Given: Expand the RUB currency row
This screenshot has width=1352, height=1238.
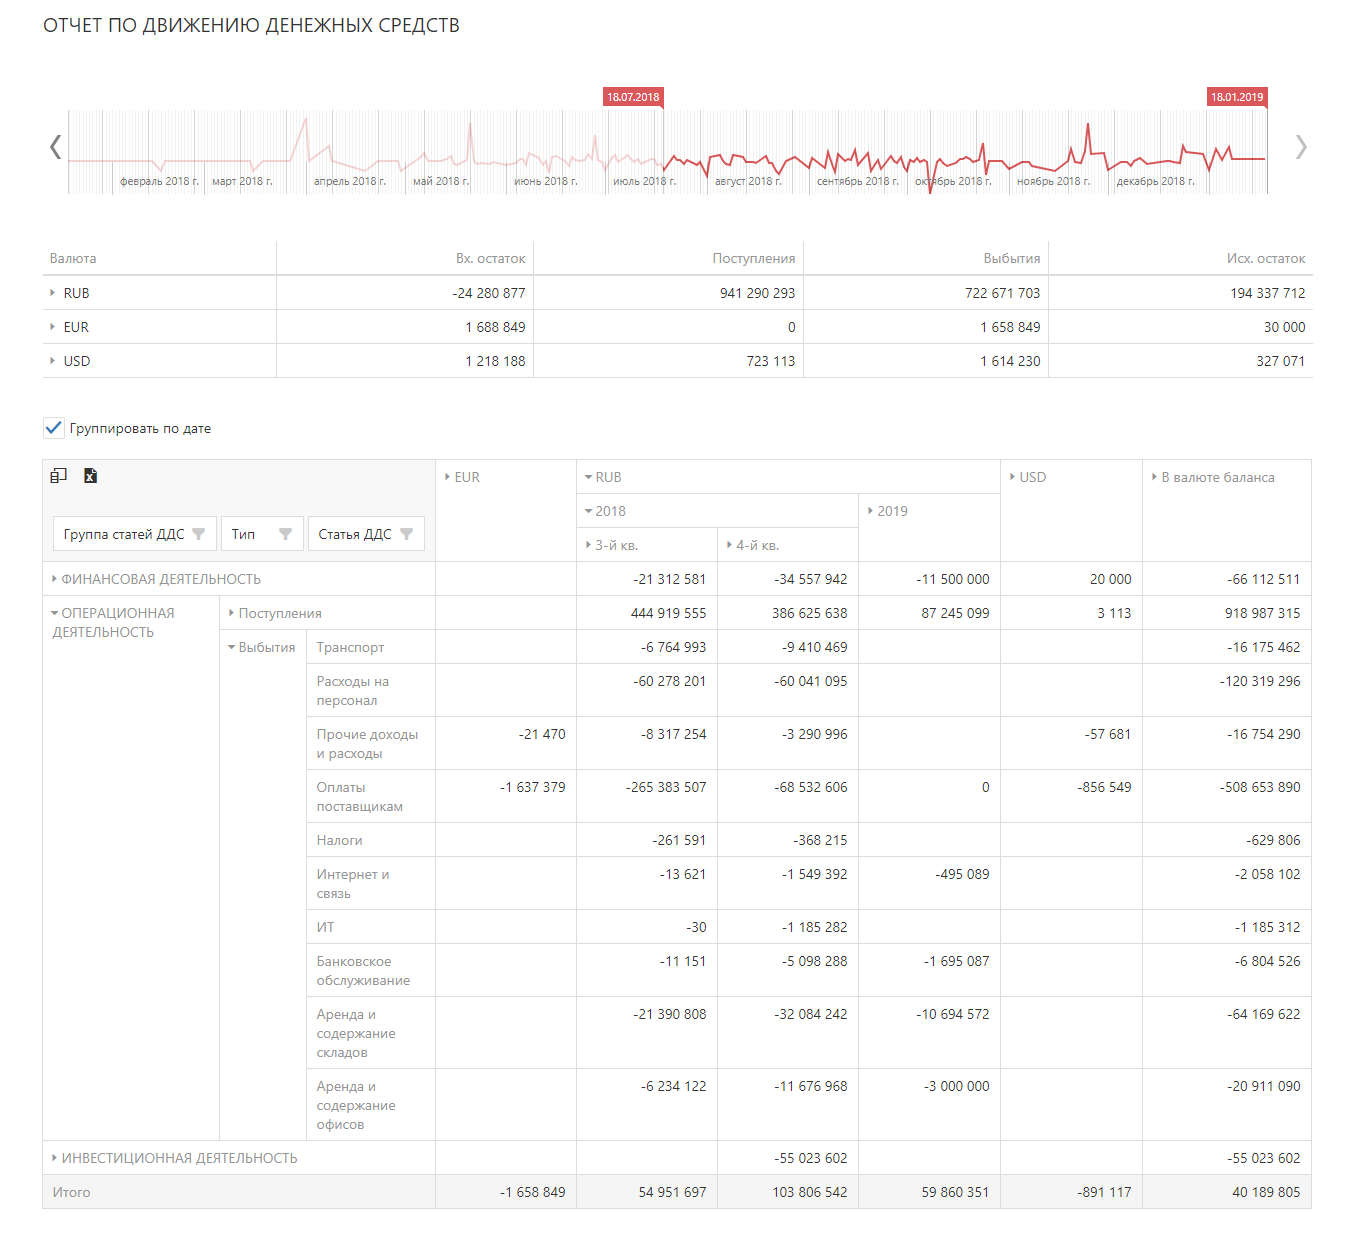Looking at the screenshot, I should pyautogui.click(x=53, y=293).
